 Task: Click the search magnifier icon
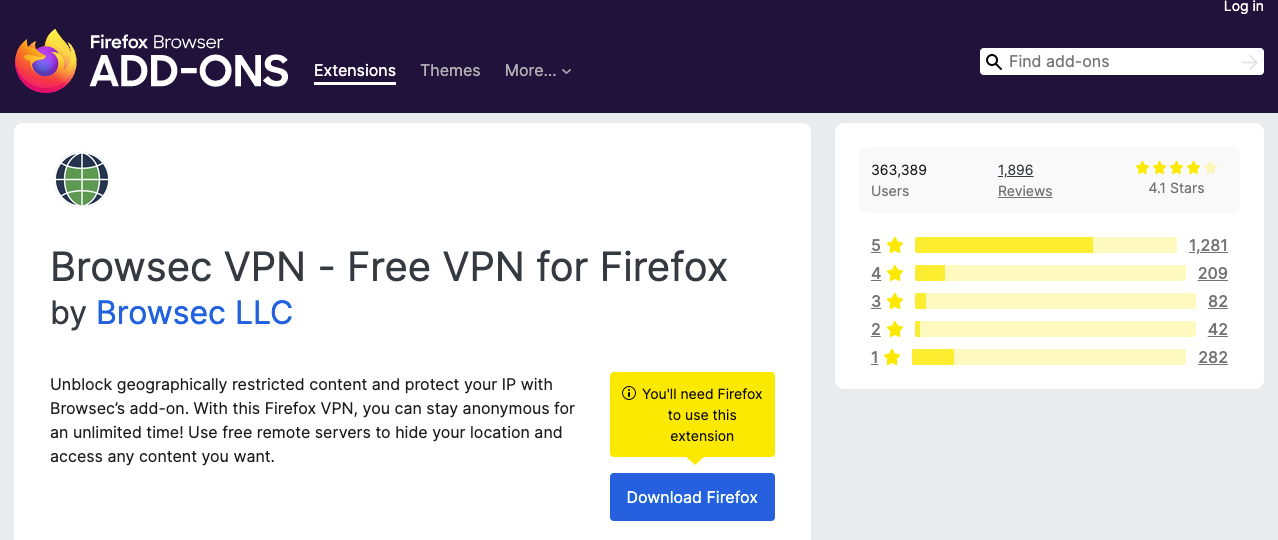point(994,62)
